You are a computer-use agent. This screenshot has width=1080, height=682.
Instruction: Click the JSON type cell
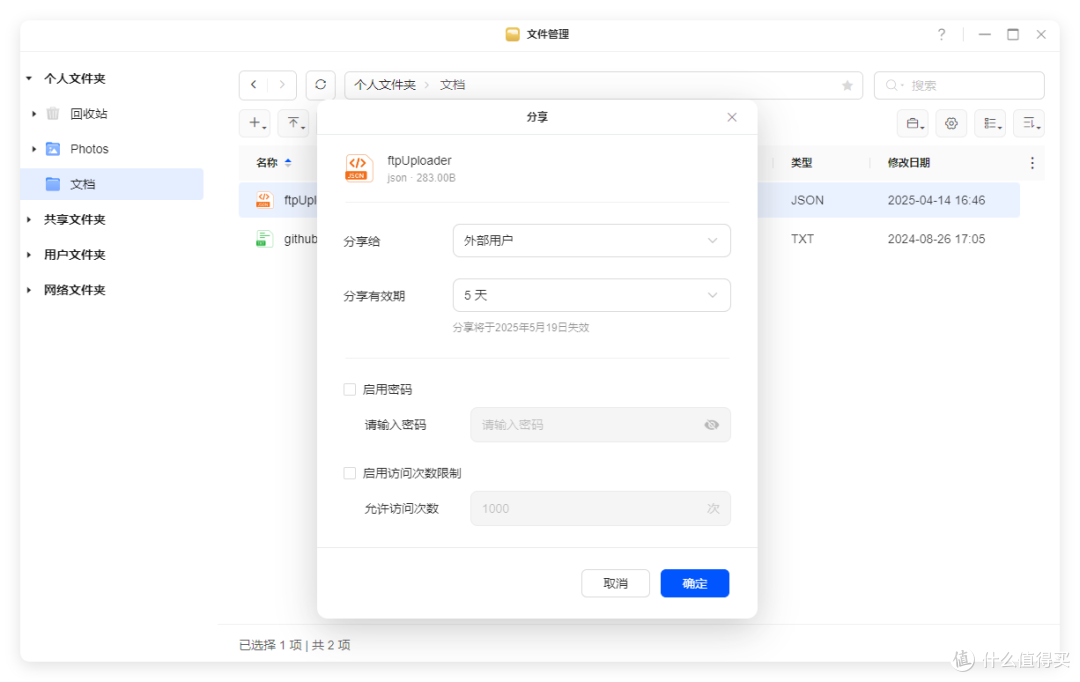(807, 200)
